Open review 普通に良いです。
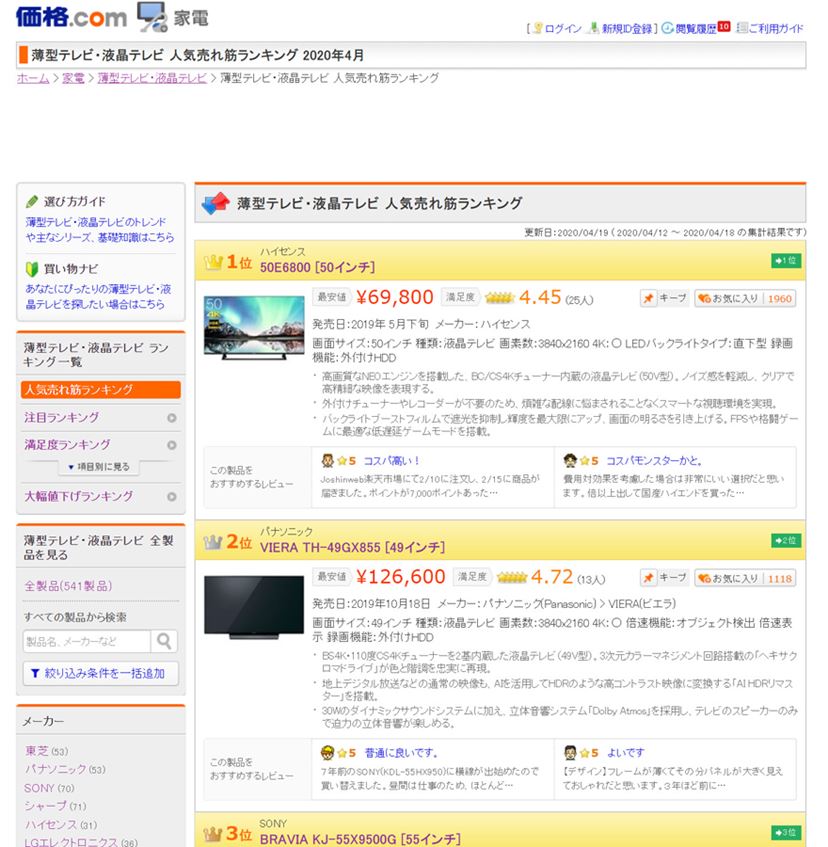This screenshot has height=847, width=828. 401,752
